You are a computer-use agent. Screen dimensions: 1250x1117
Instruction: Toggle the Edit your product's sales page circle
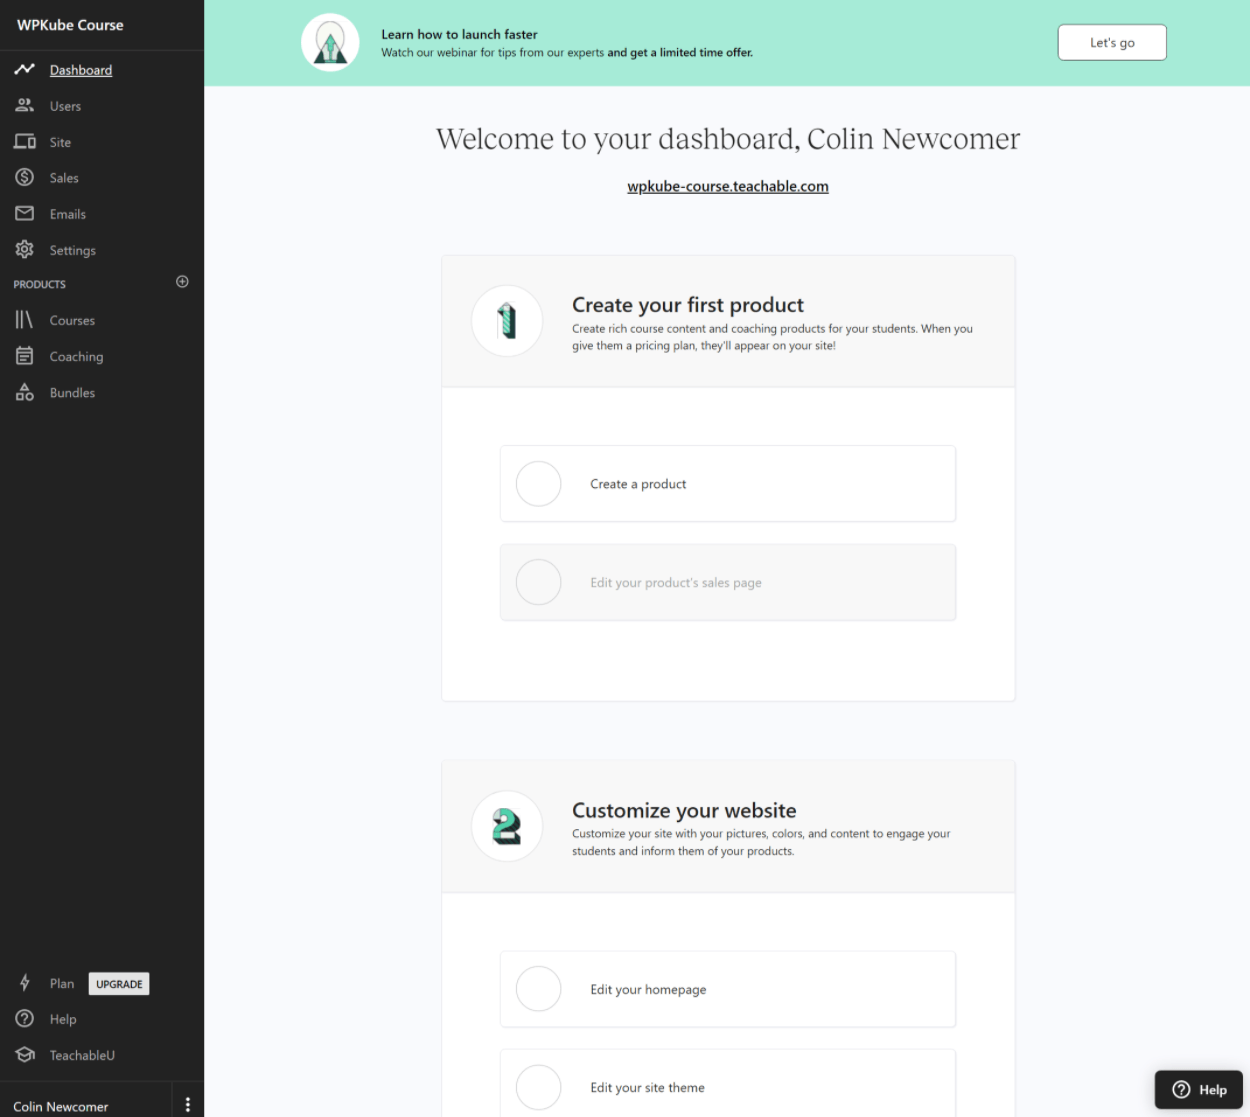538,582
